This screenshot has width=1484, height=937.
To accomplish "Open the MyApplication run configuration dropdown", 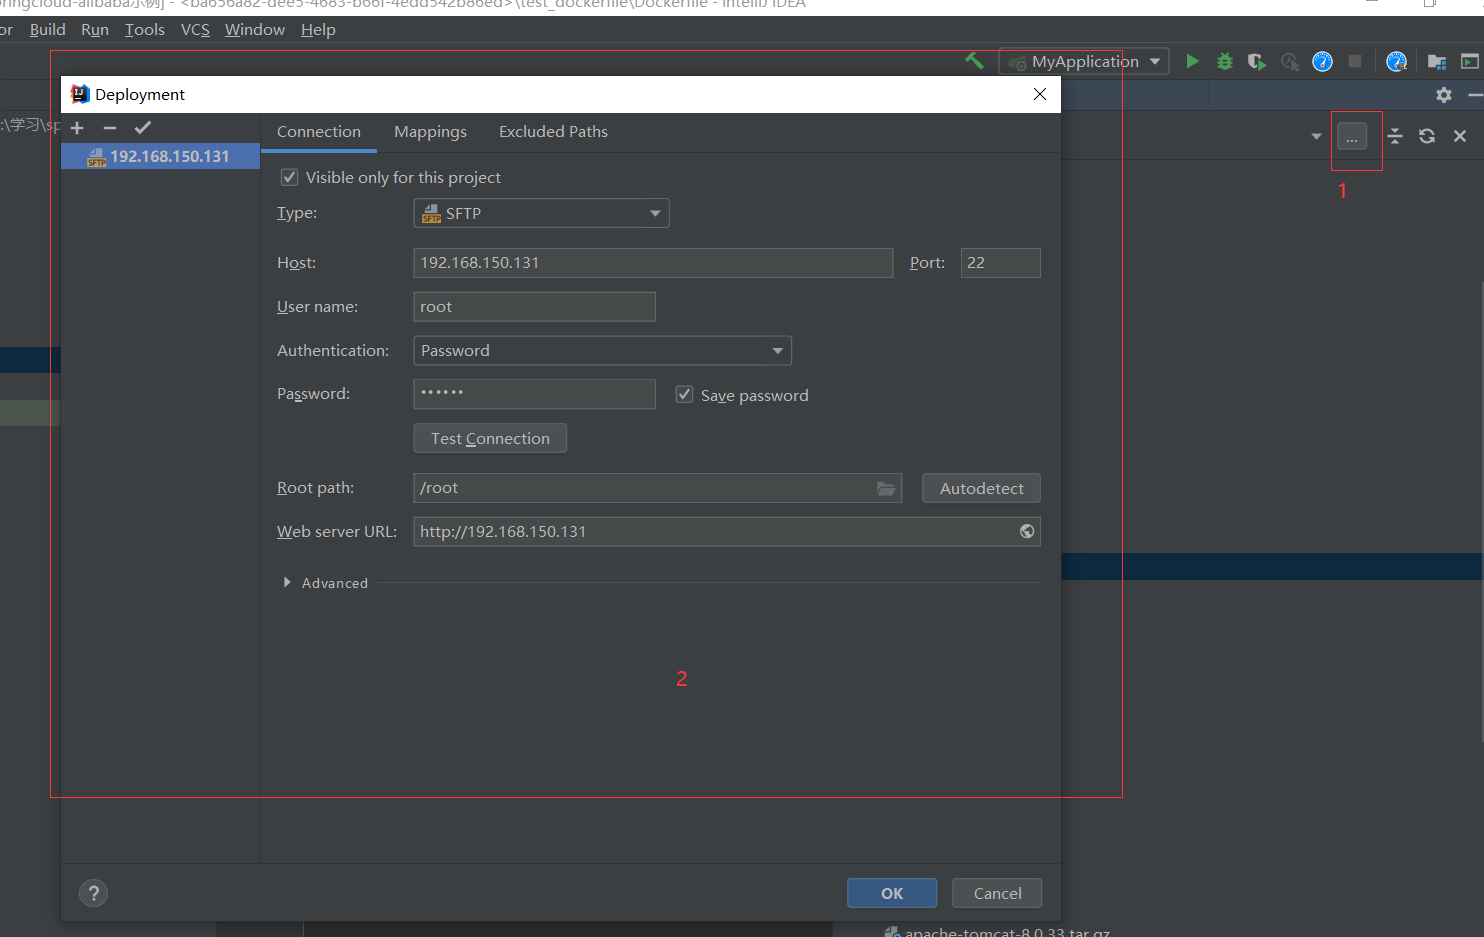I will coord(1084,62).
